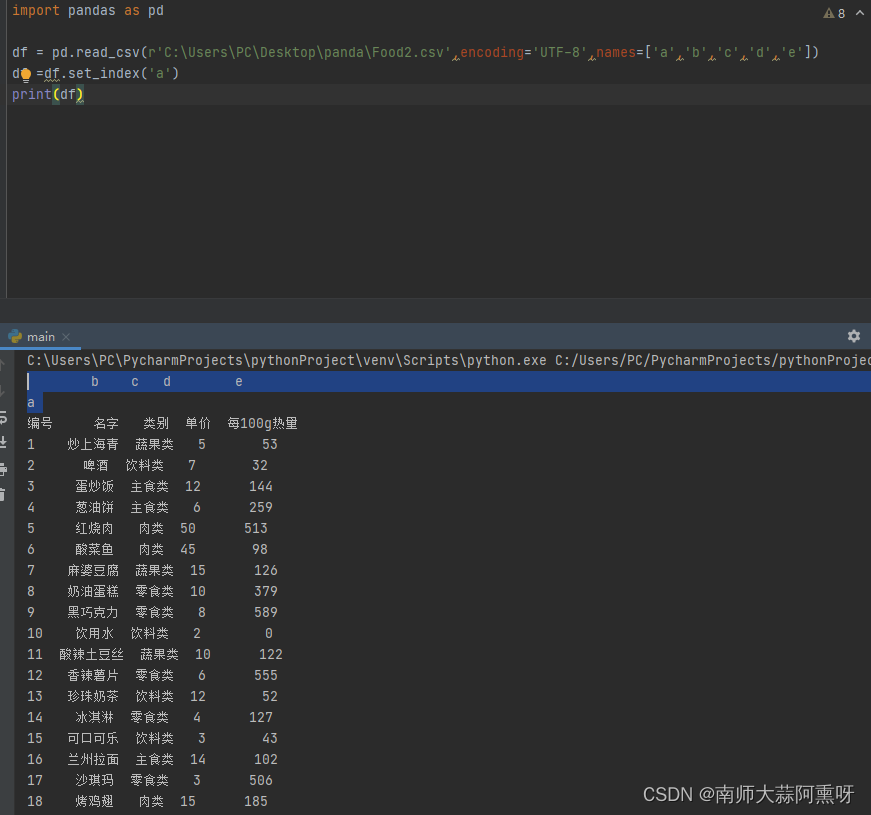Screen dimensions: 871x815
Task: Click column header 'e' in output
Action: 239,382
